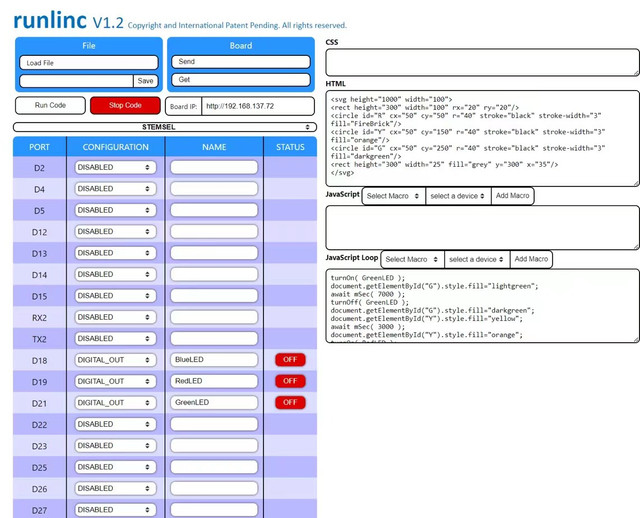Click the Run Code button
The image size is (640, 518).
[50, 105]
